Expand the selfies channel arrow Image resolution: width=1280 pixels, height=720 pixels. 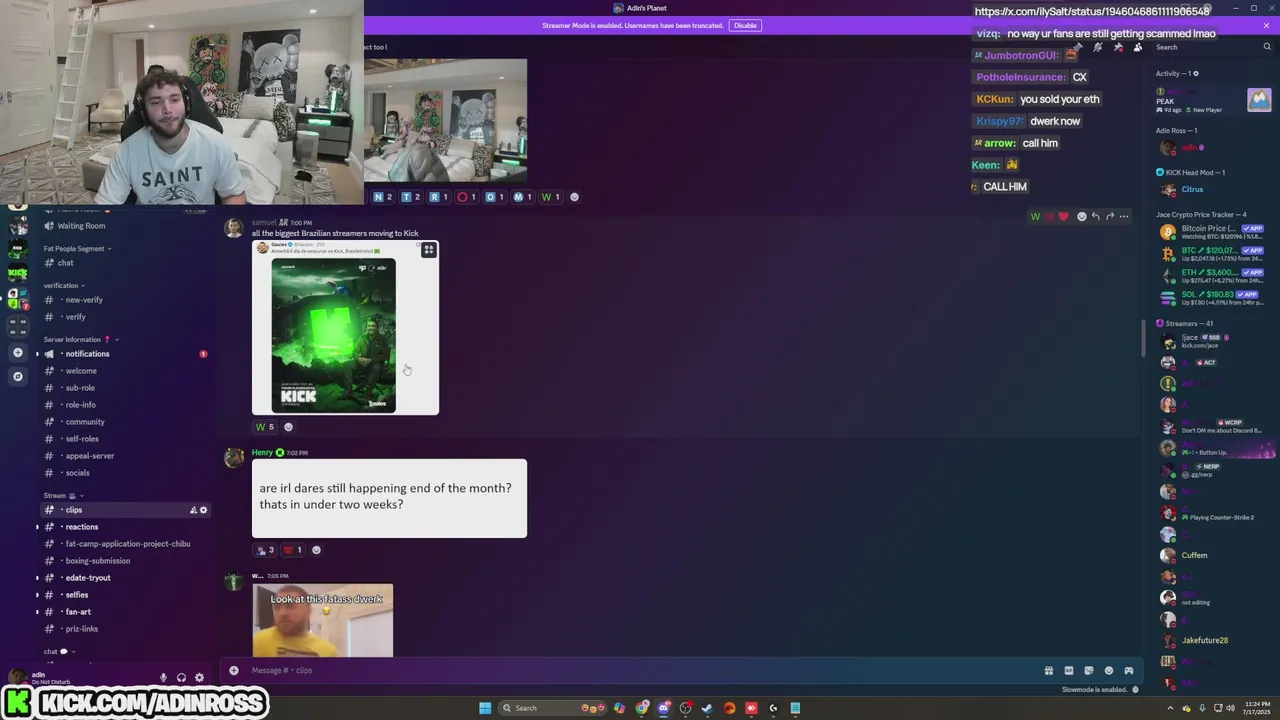[38, 595]
